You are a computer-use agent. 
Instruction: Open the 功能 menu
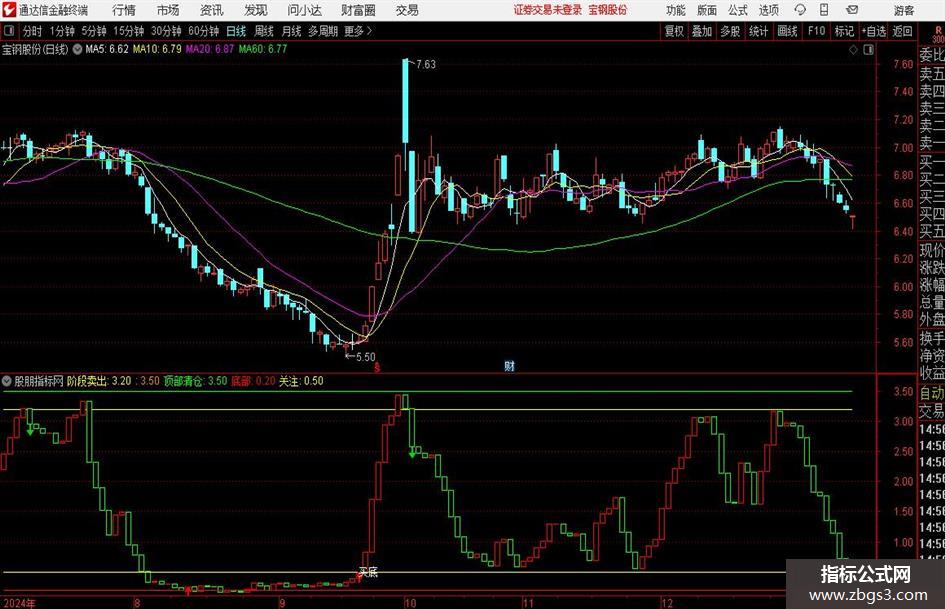point(676,10)
